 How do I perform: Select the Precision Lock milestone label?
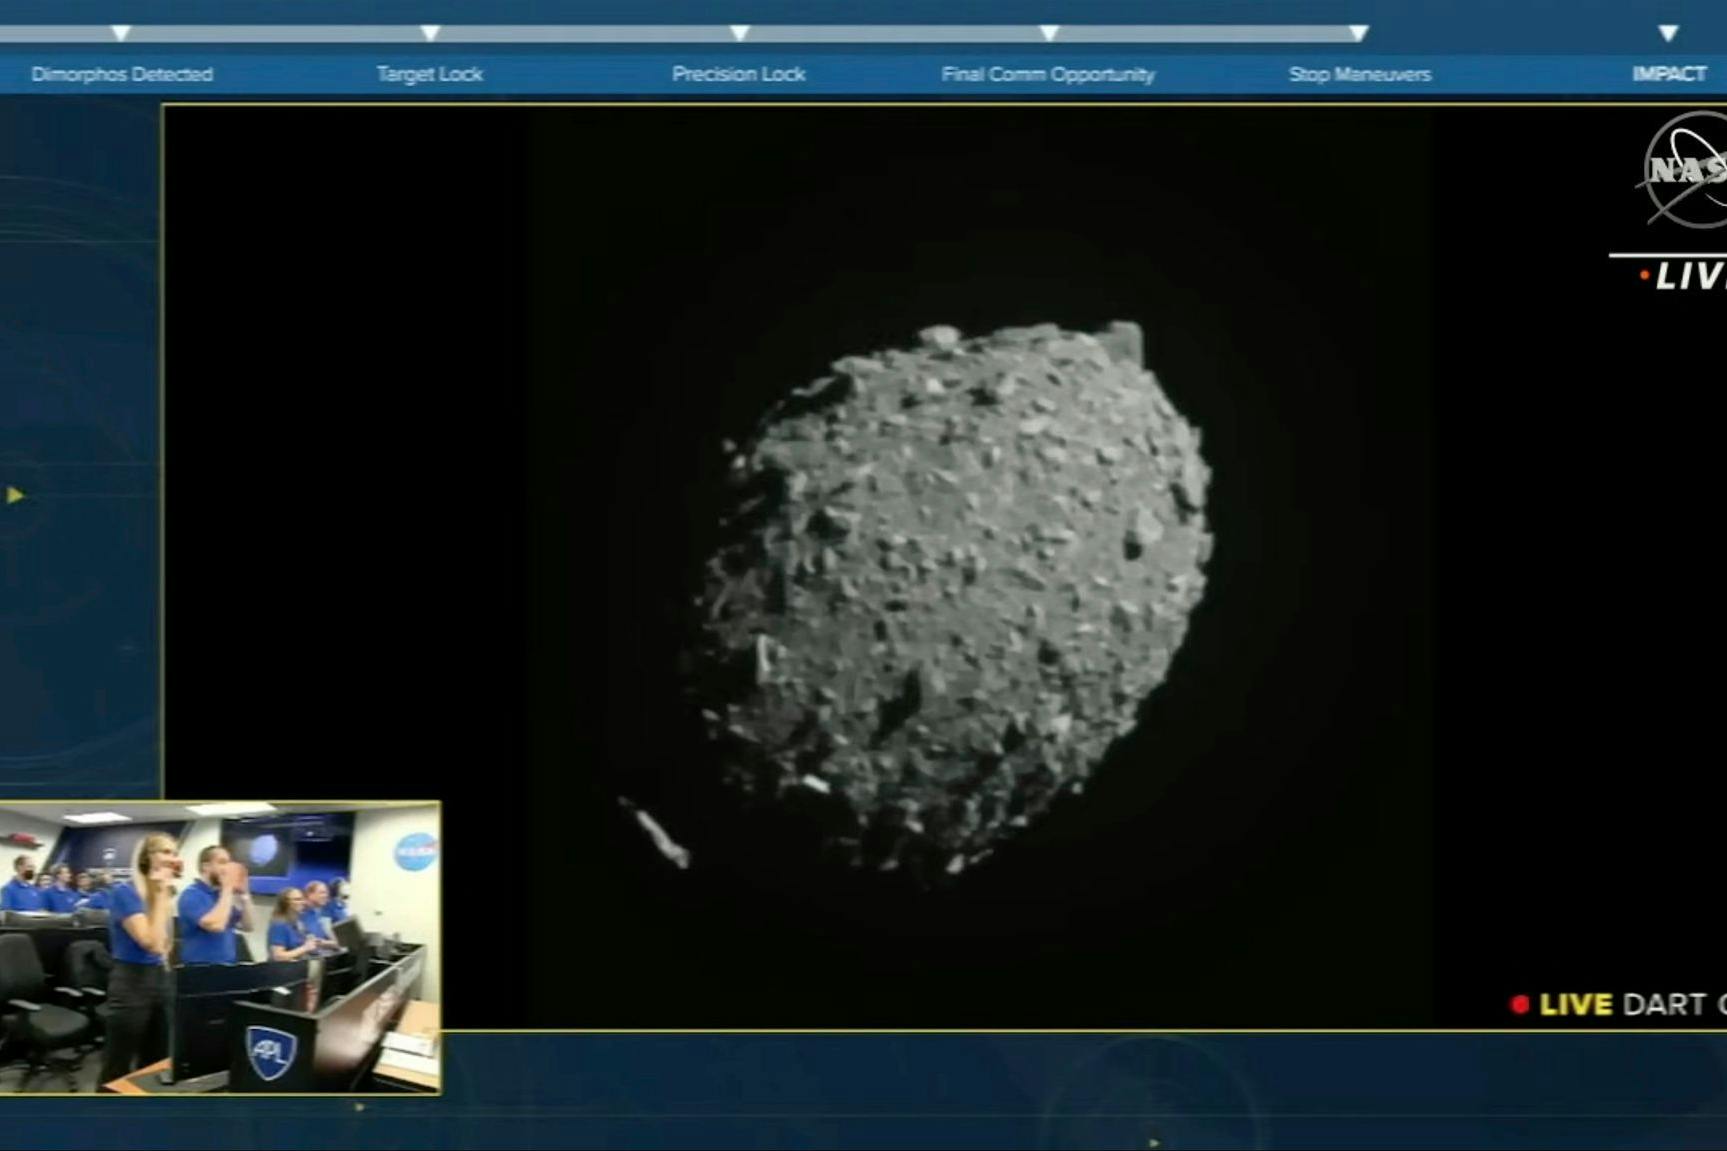click(740, 73)
